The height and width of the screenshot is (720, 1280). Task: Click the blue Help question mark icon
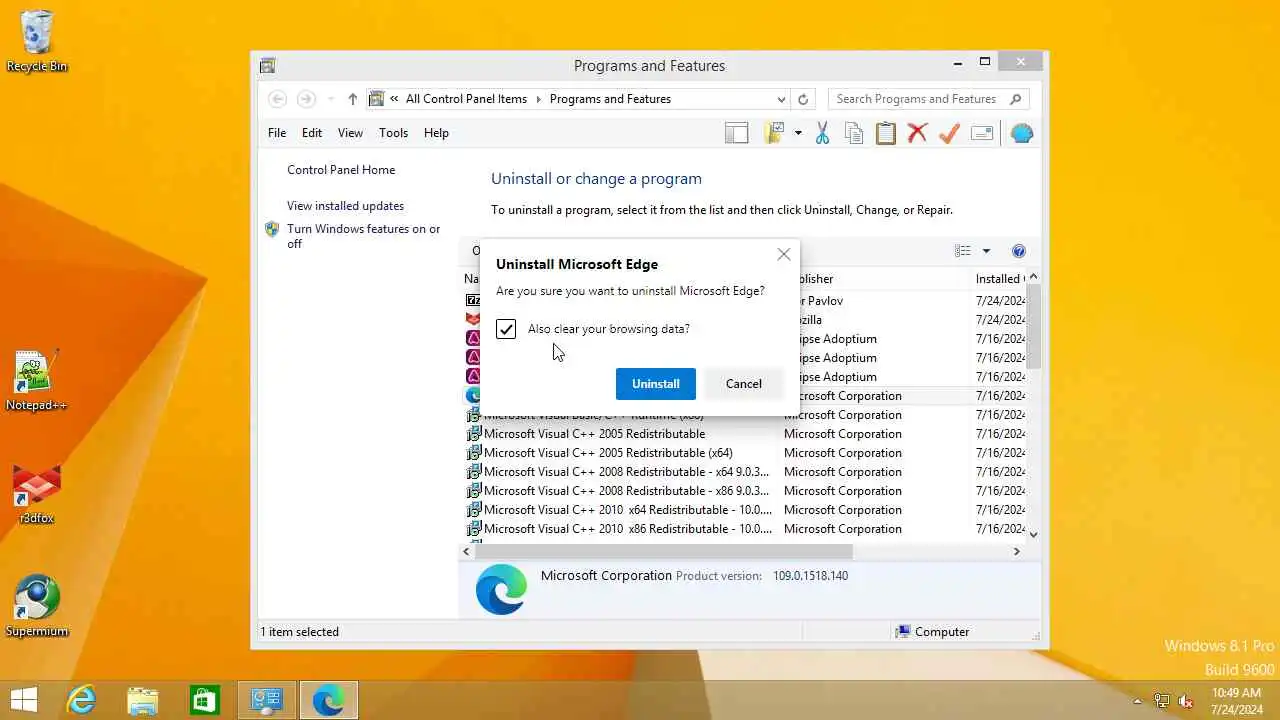coord(1019,251)
